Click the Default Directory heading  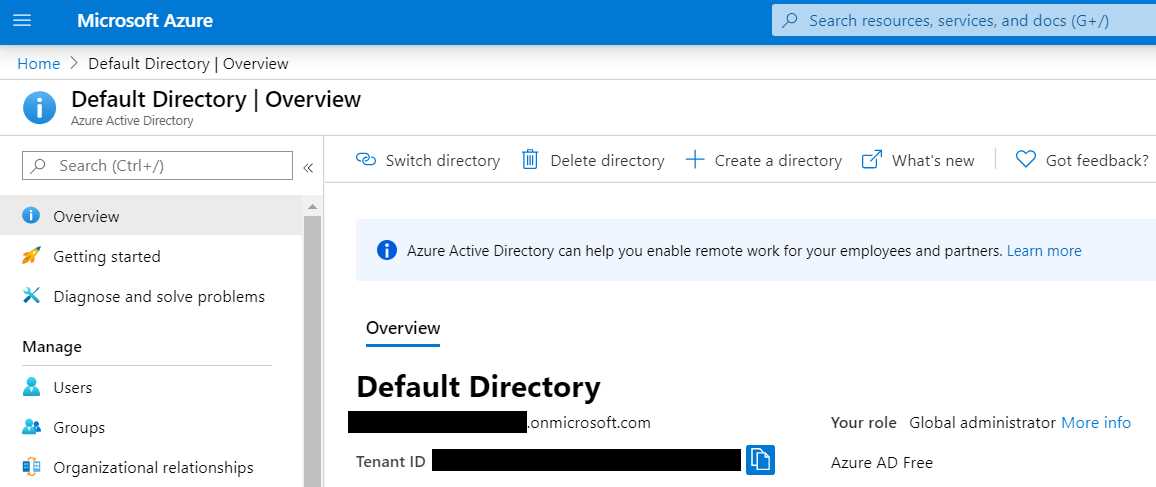(478, 387)
